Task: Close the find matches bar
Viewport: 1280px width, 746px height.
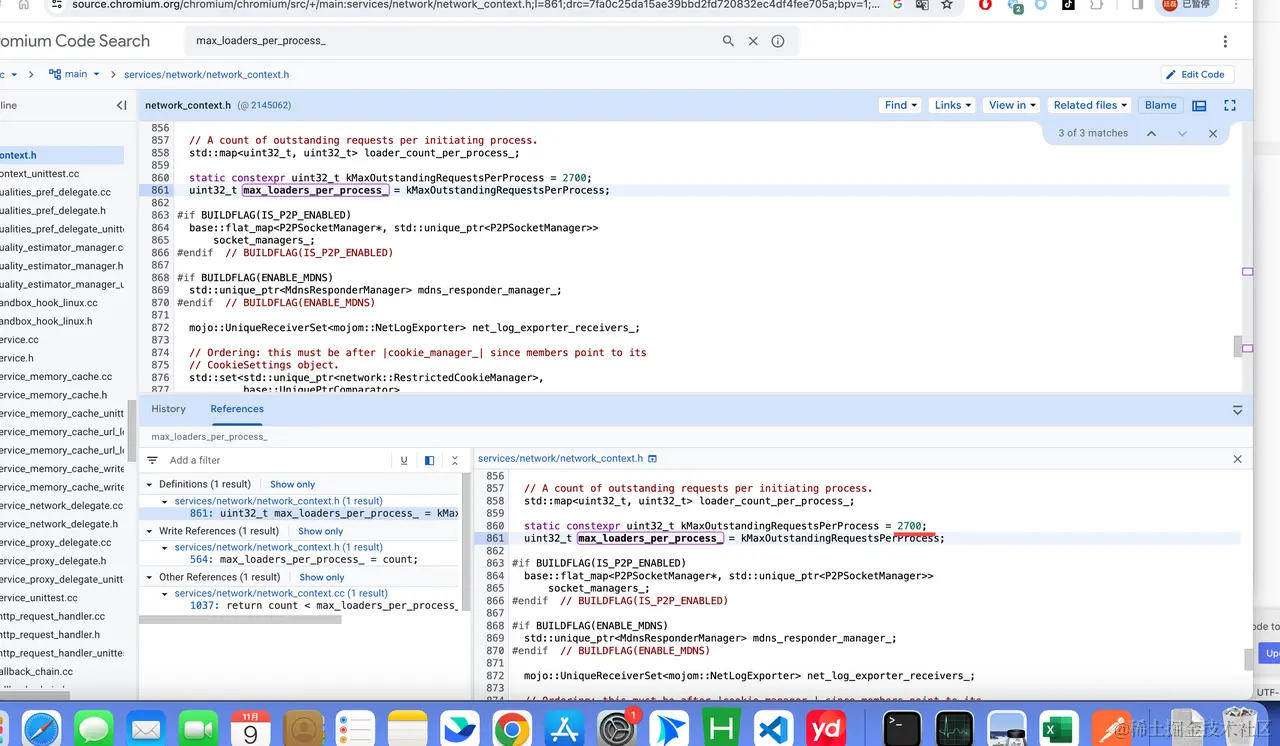Action: 1213,133
